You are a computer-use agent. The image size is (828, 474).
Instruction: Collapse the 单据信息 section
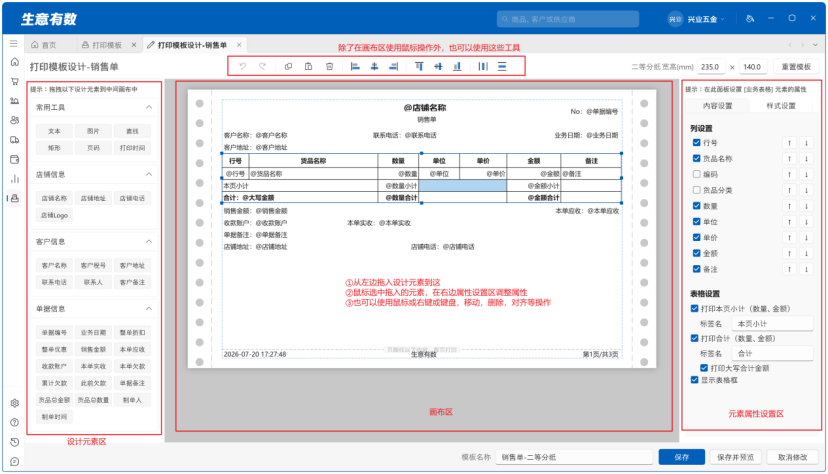tap(149, 308)
